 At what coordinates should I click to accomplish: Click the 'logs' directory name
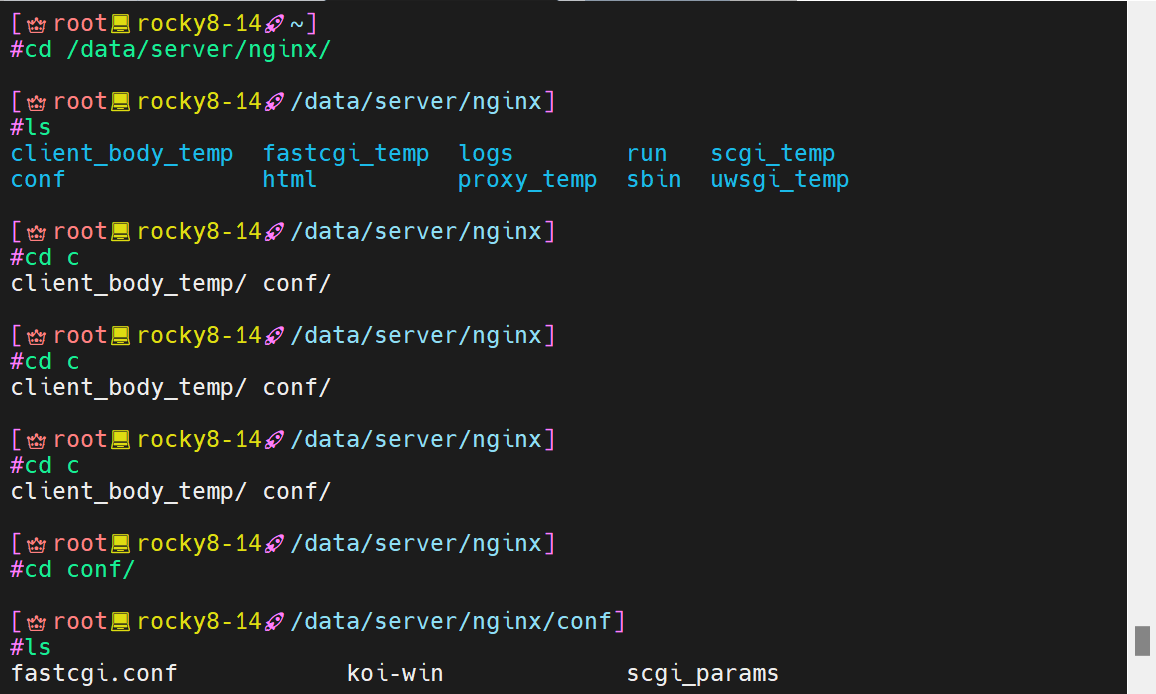point(485,153)
